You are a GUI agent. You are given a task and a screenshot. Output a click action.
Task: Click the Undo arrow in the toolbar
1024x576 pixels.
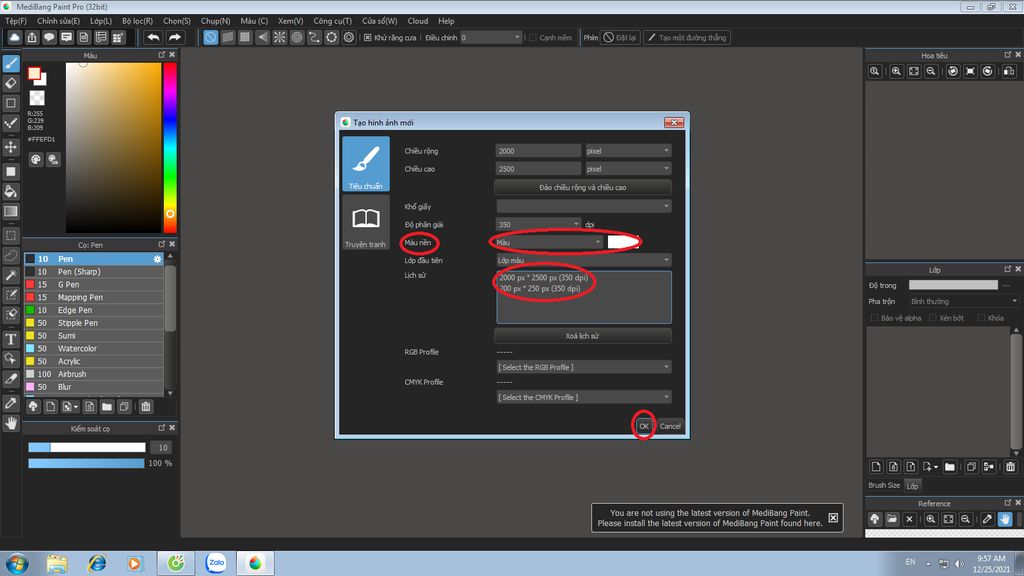coord(153,37)
